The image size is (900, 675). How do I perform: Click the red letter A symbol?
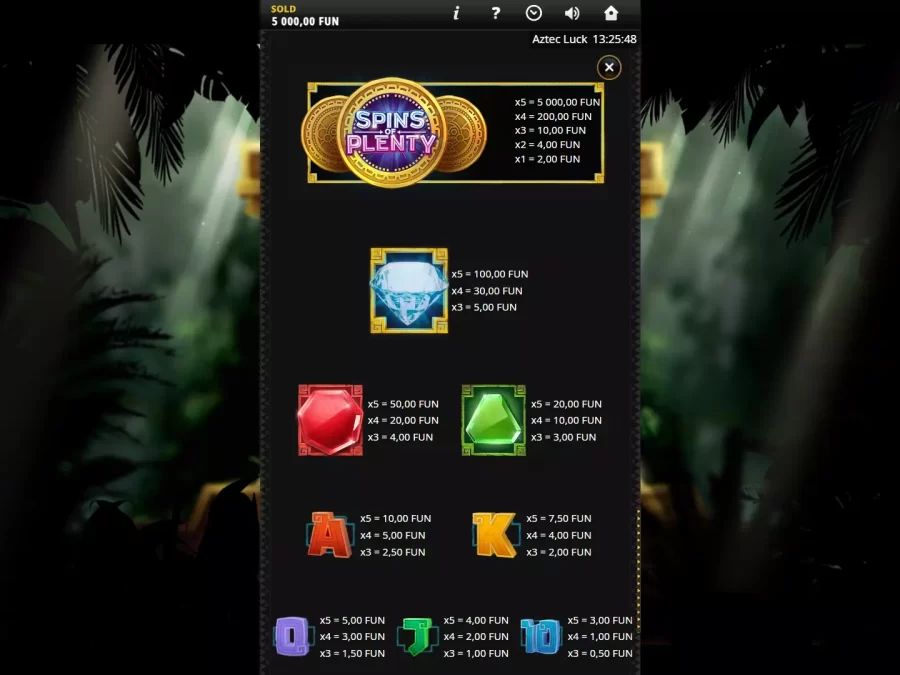(x=329, y=535)
